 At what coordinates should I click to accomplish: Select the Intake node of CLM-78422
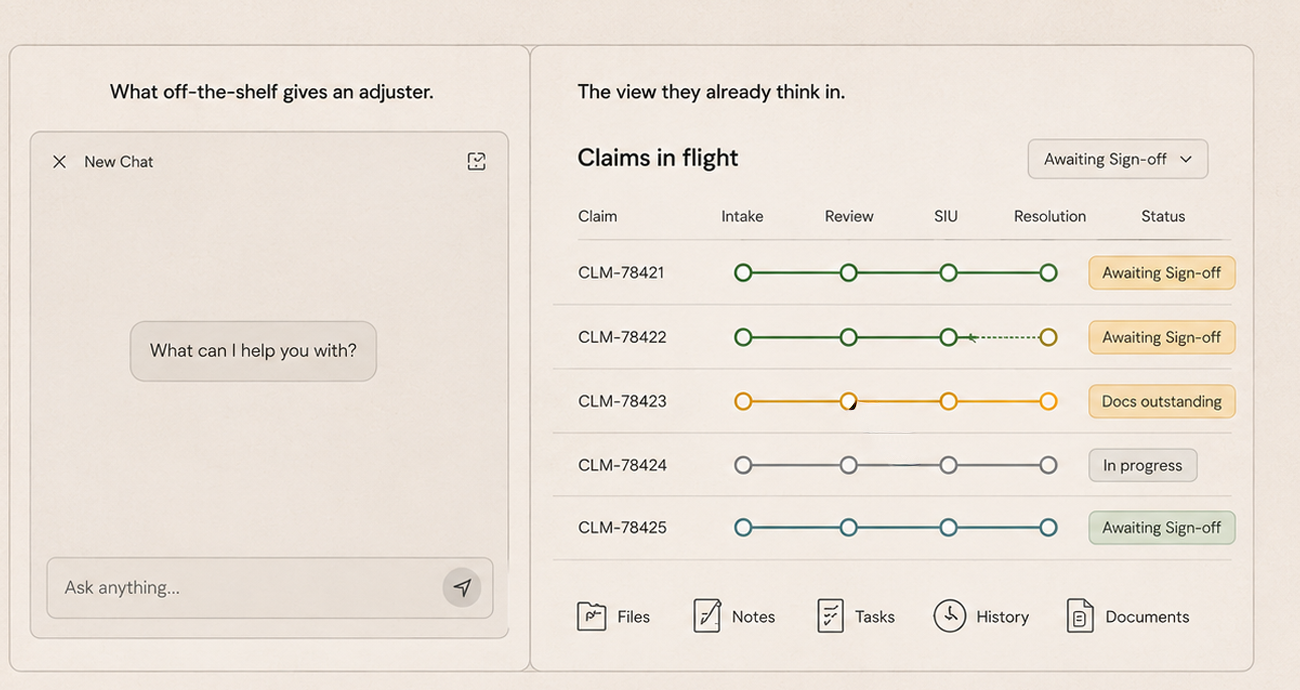743,337
